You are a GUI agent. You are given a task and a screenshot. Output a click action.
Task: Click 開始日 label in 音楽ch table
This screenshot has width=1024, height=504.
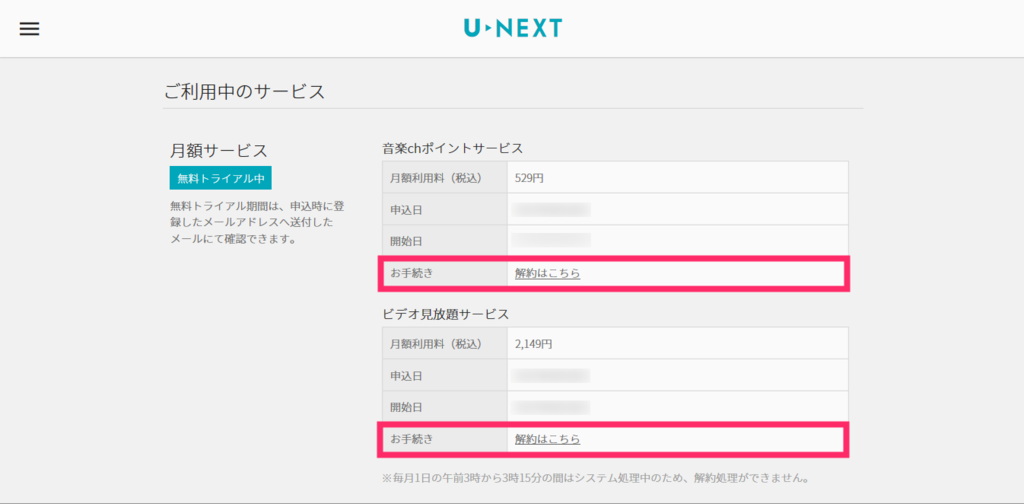[x=406, y=241]
